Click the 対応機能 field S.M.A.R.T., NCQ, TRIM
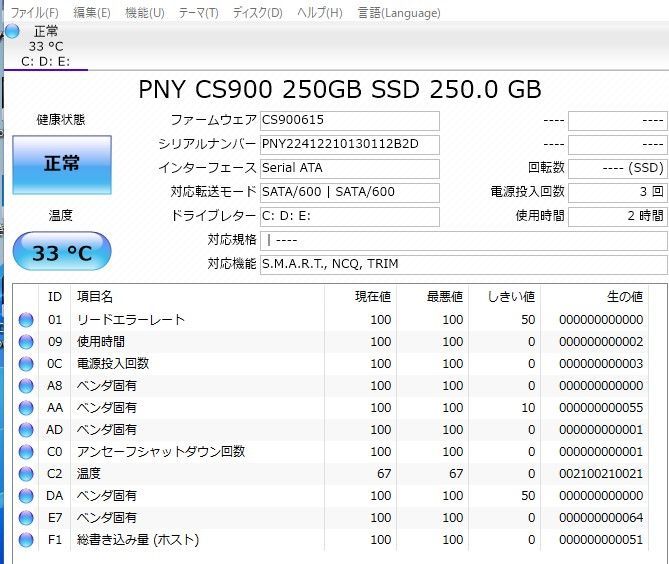 click(464, 265)
